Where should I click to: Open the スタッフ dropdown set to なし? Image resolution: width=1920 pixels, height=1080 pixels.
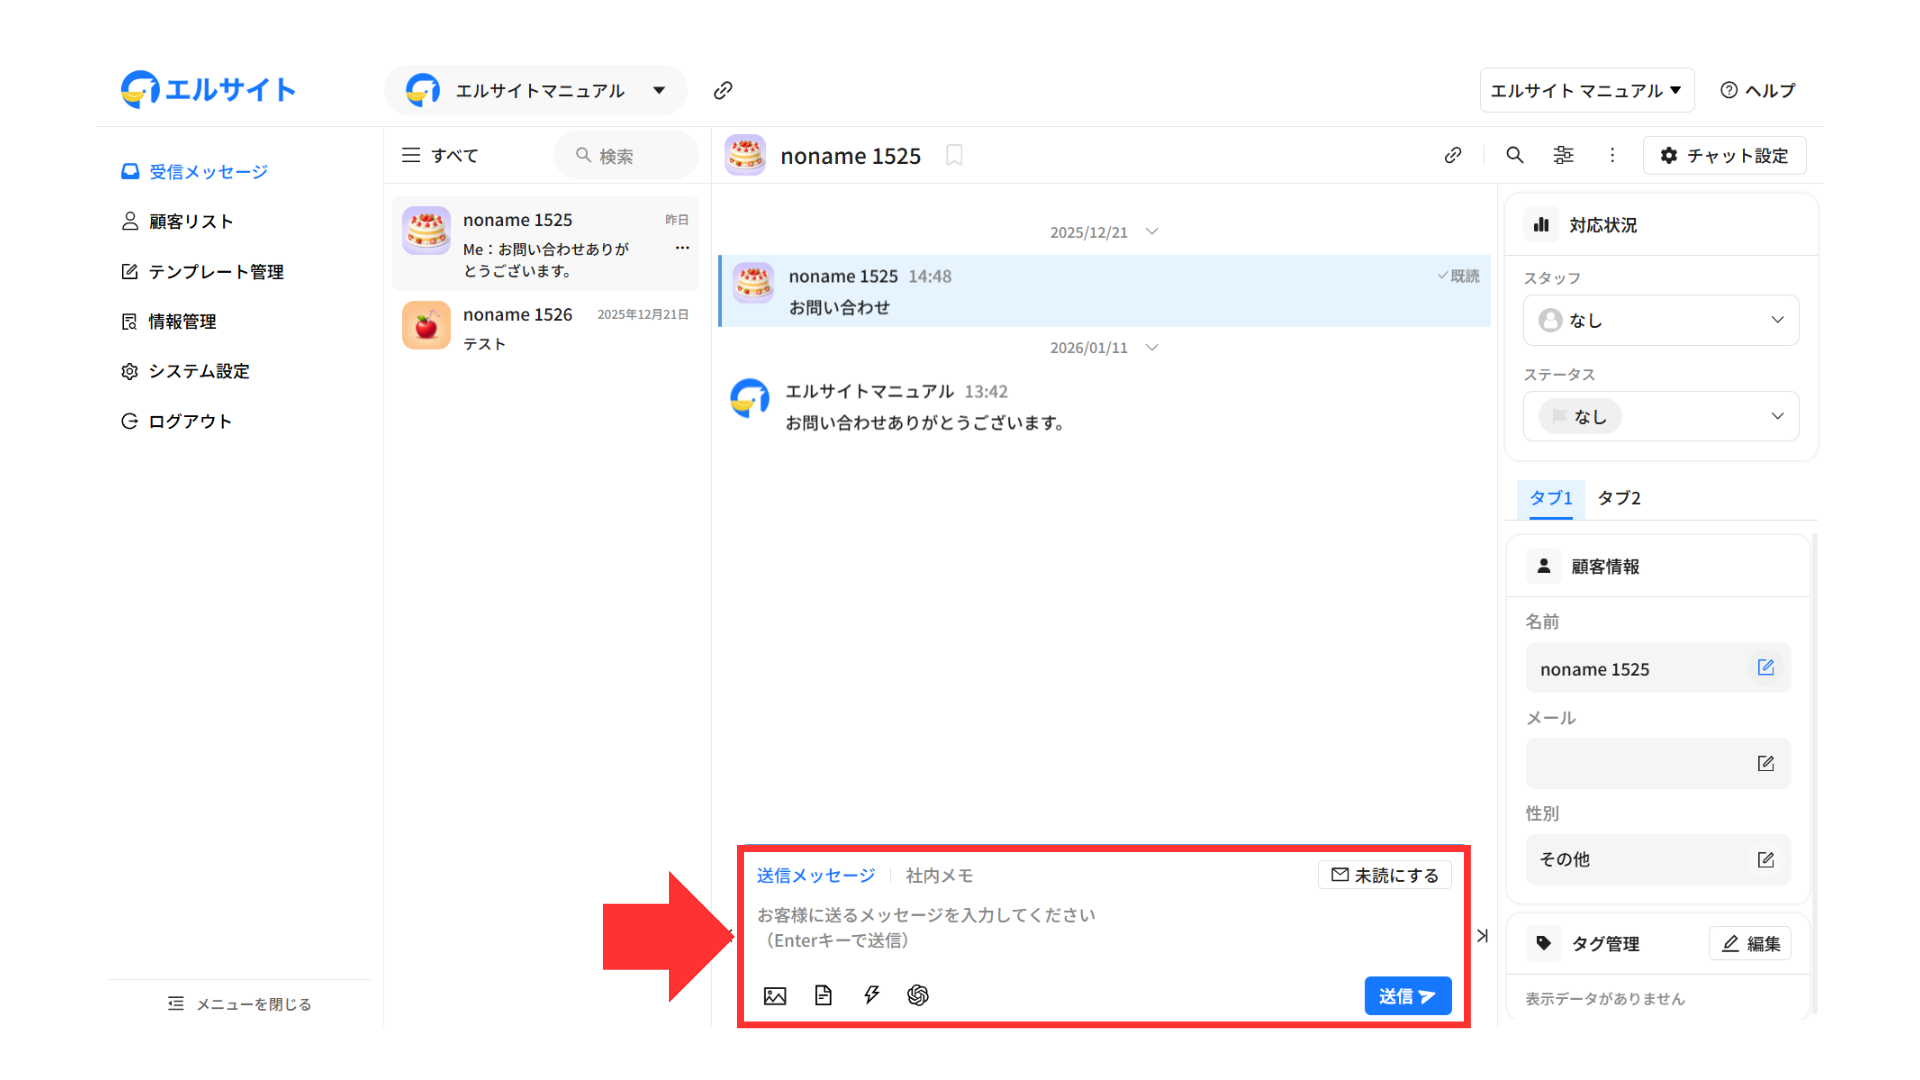(1660, 320)
